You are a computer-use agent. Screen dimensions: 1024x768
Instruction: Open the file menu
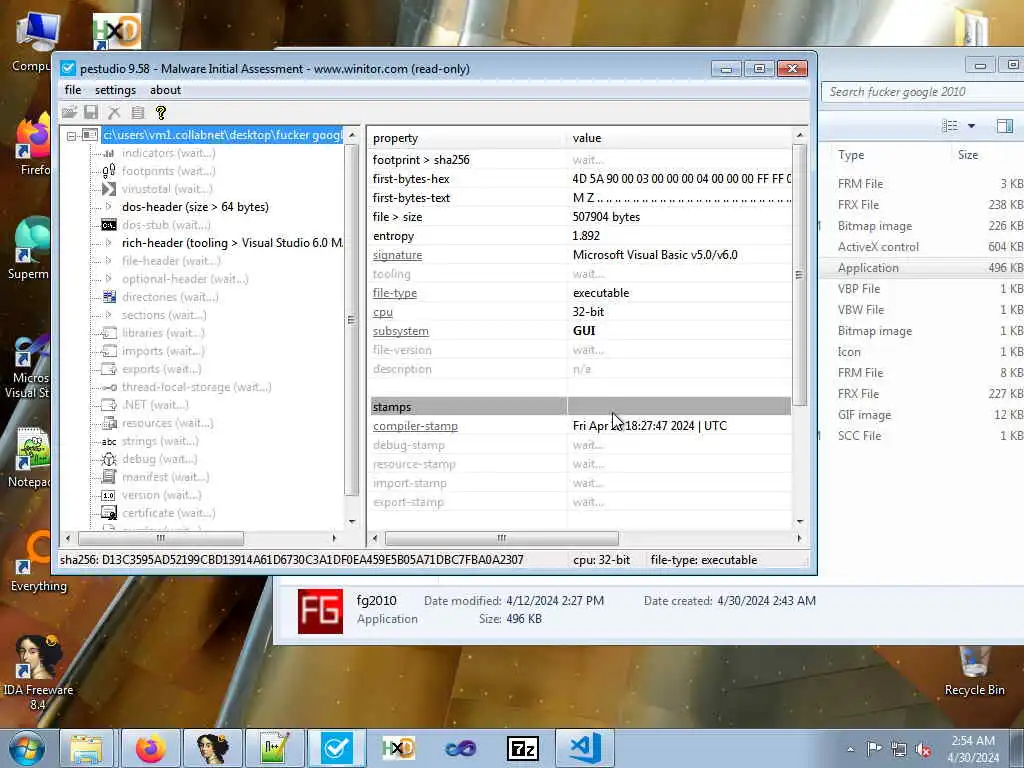click(73, 90)
